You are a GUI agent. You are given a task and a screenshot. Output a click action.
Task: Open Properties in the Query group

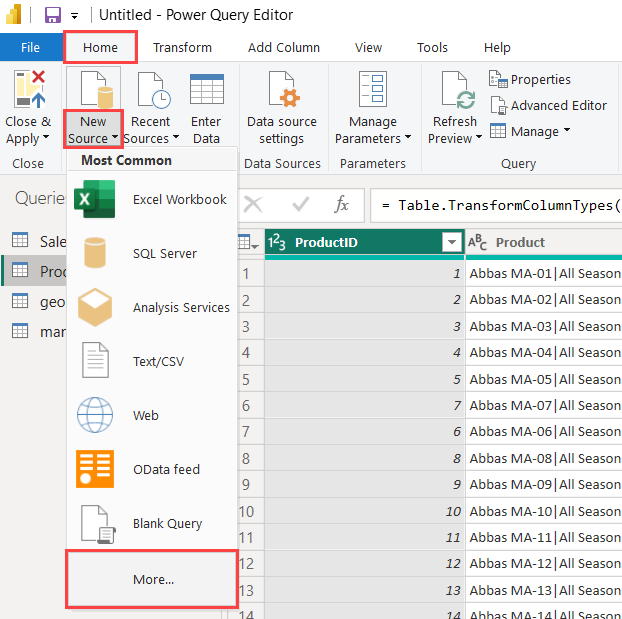click(x=530, y=79)
